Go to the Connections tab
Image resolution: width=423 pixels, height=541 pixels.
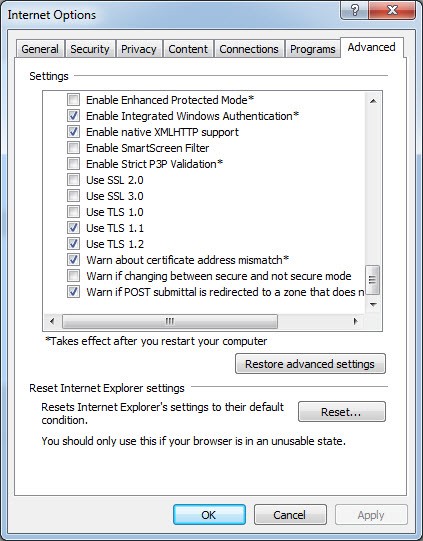(x=249, y=49)
